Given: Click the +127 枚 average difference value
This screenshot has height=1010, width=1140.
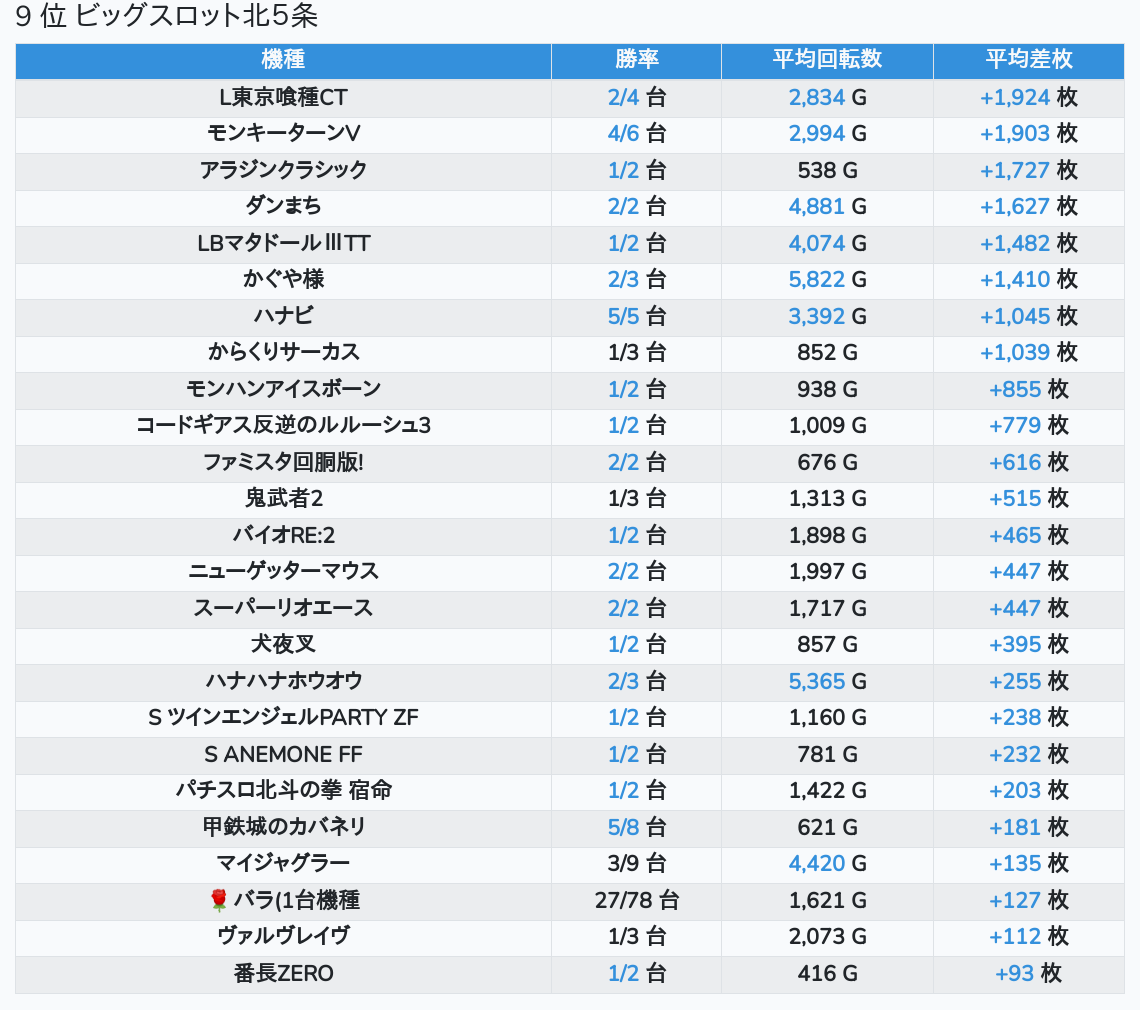Looking at the screenshot, I should click(1029, 900).
